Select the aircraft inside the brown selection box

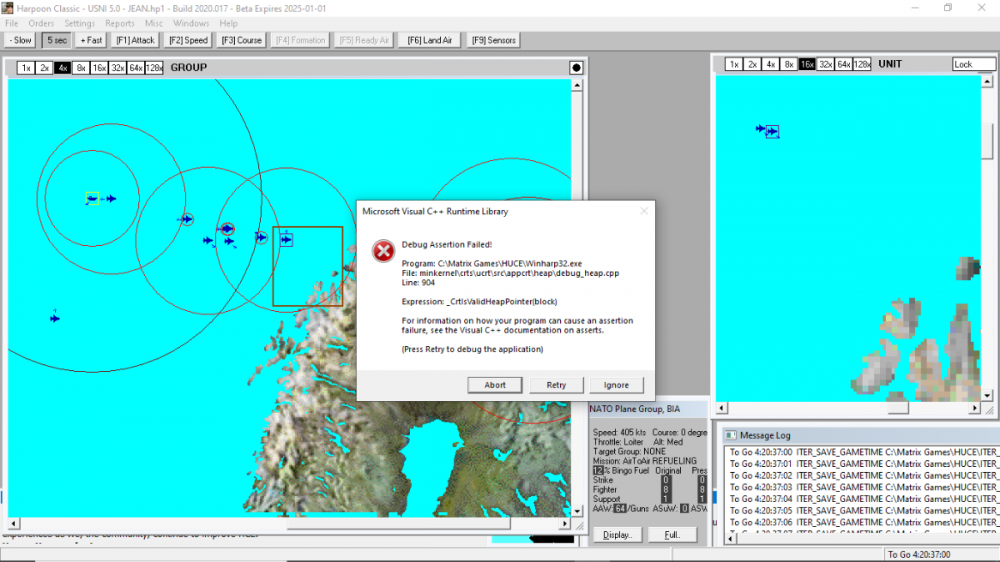(x=286, y=240)
